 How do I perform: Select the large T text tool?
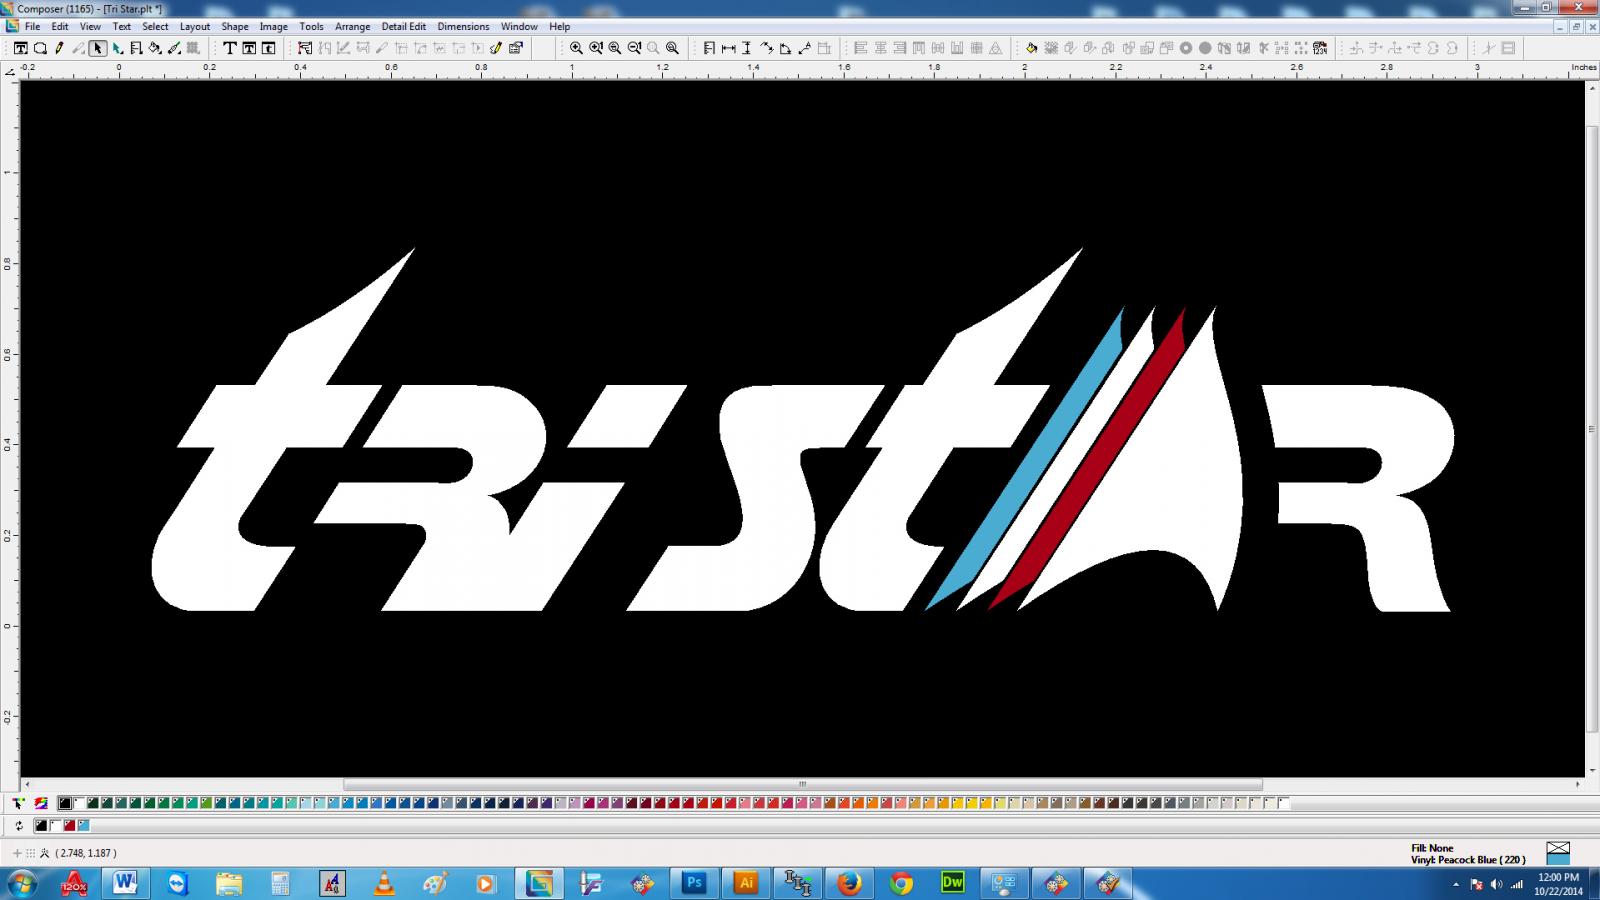click(229, 48)
